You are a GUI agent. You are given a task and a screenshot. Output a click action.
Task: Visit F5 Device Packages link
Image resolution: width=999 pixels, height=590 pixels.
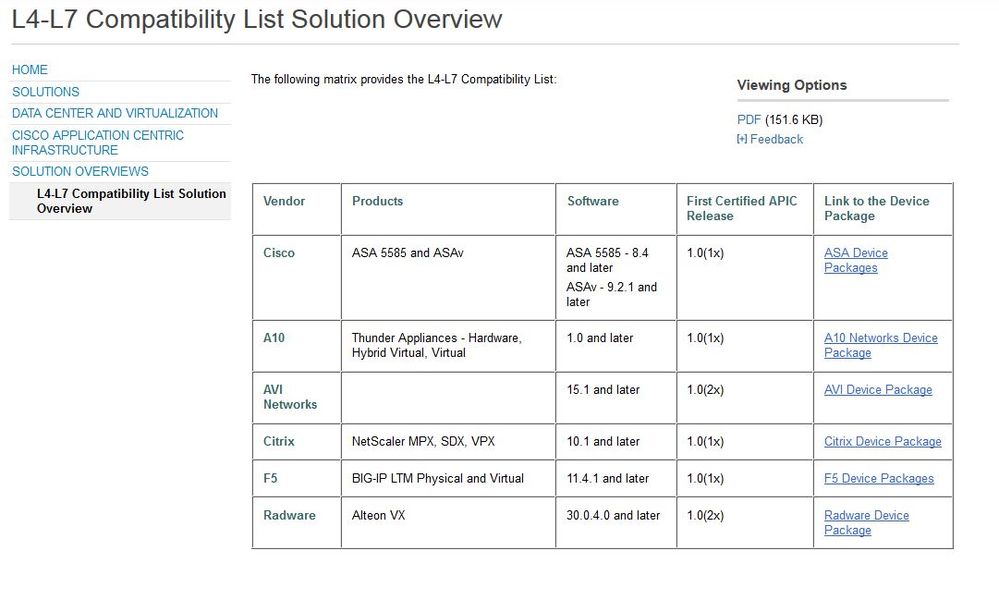[879, 478]
